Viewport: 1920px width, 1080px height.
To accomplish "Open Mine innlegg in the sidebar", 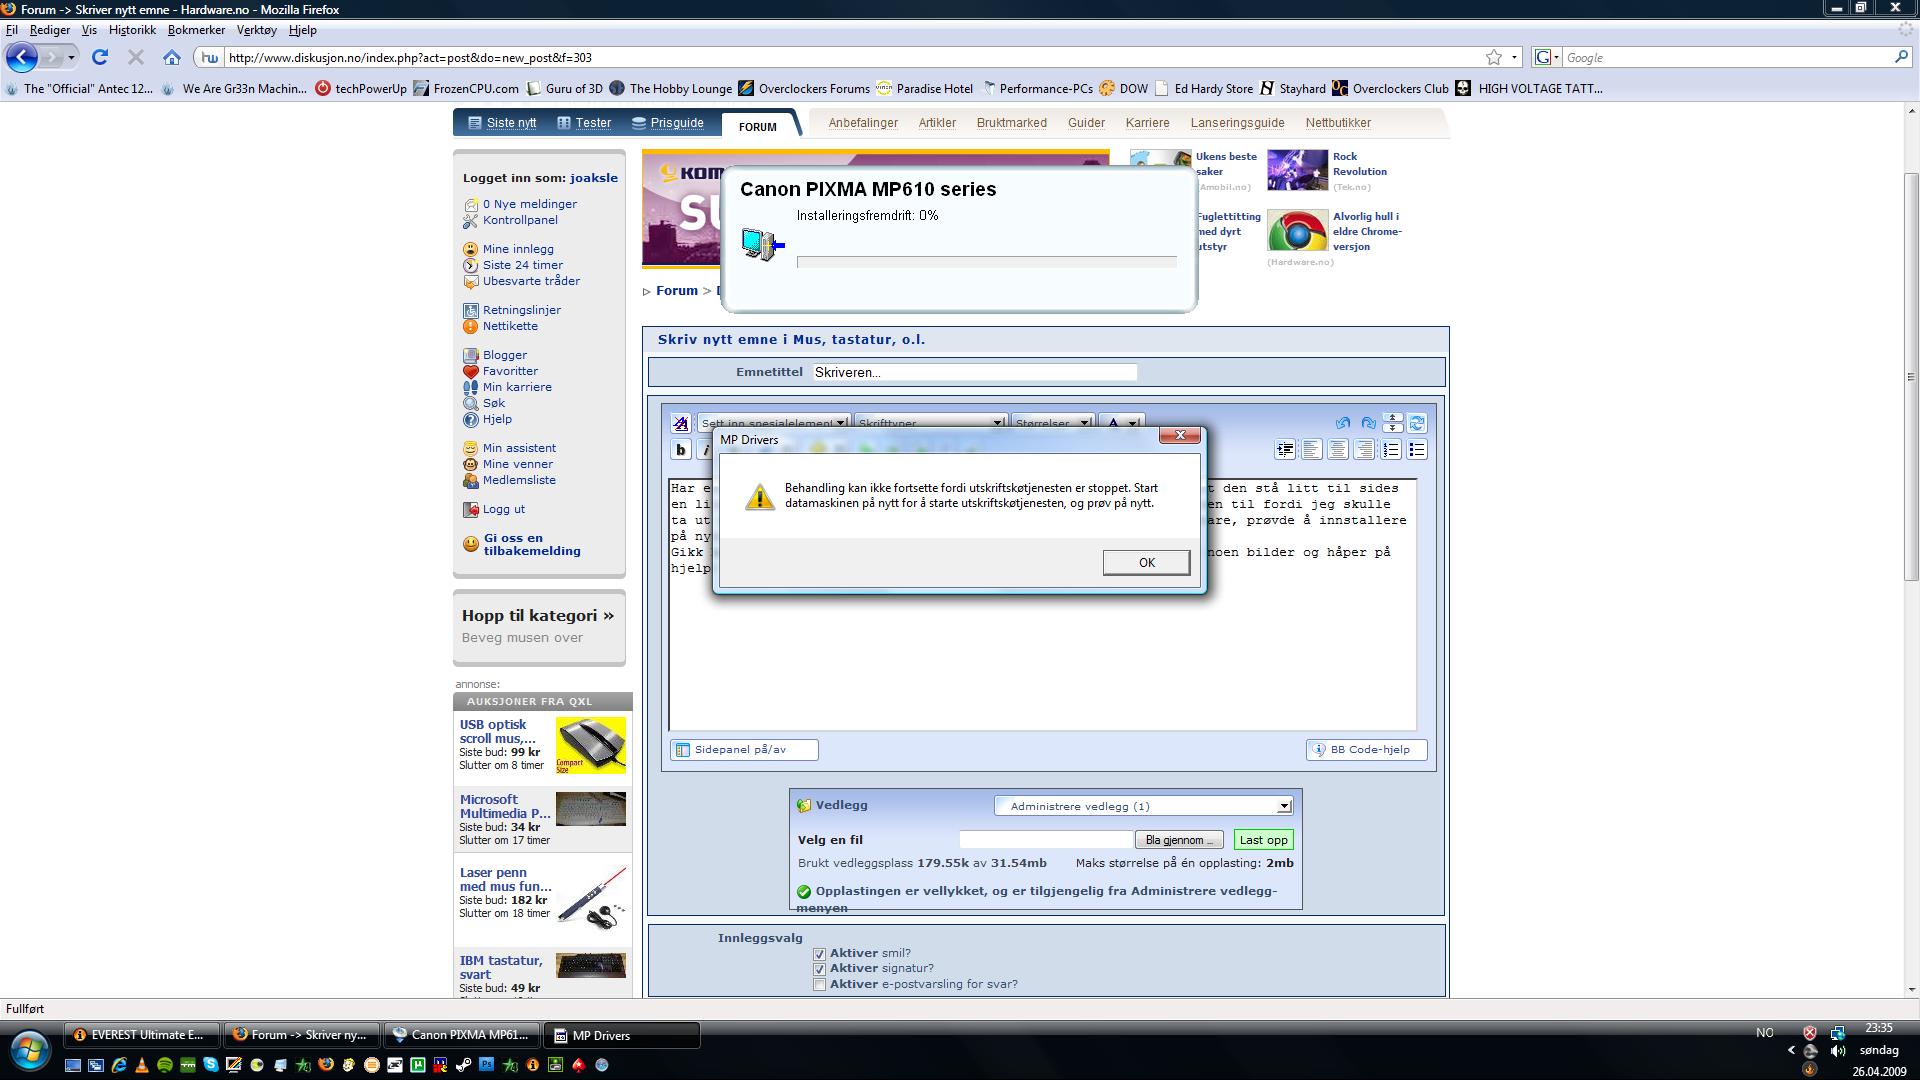I will coord(518,249).
